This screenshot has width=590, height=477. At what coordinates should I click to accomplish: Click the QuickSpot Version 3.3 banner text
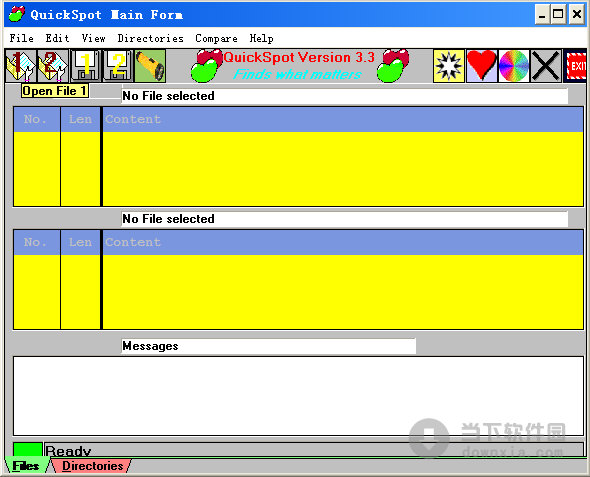pos(299,58)
